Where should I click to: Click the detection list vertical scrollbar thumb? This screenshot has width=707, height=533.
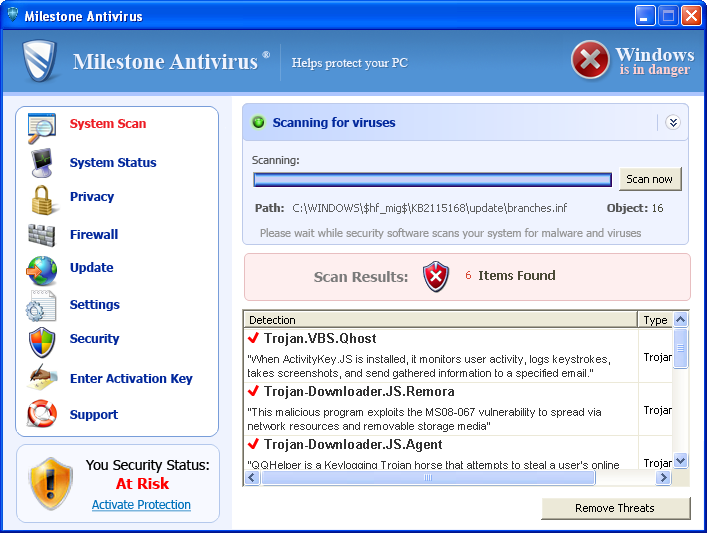coord(680,348)
